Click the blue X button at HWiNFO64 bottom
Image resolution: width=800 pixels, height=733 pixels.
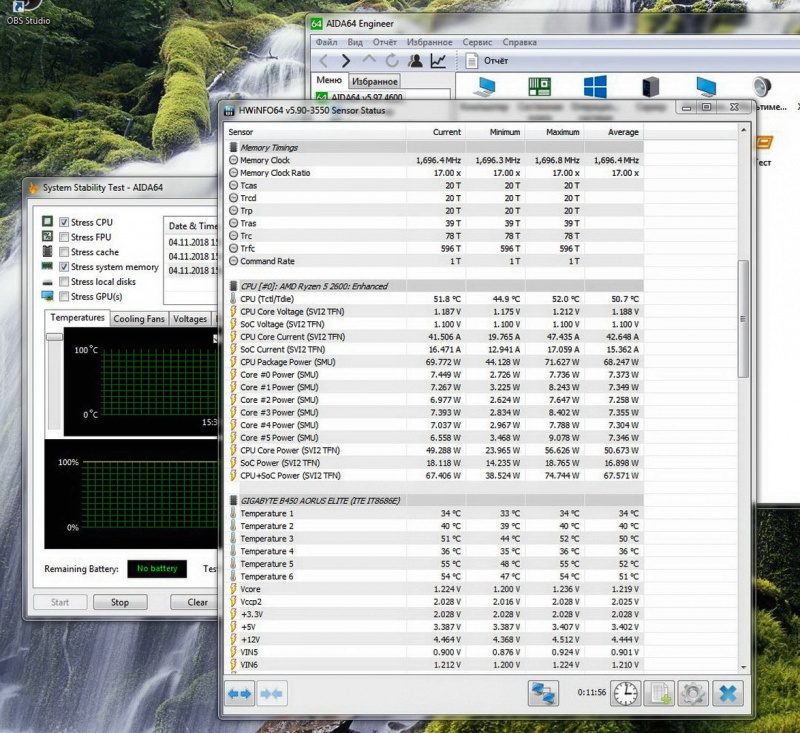(x=728, y=694)
